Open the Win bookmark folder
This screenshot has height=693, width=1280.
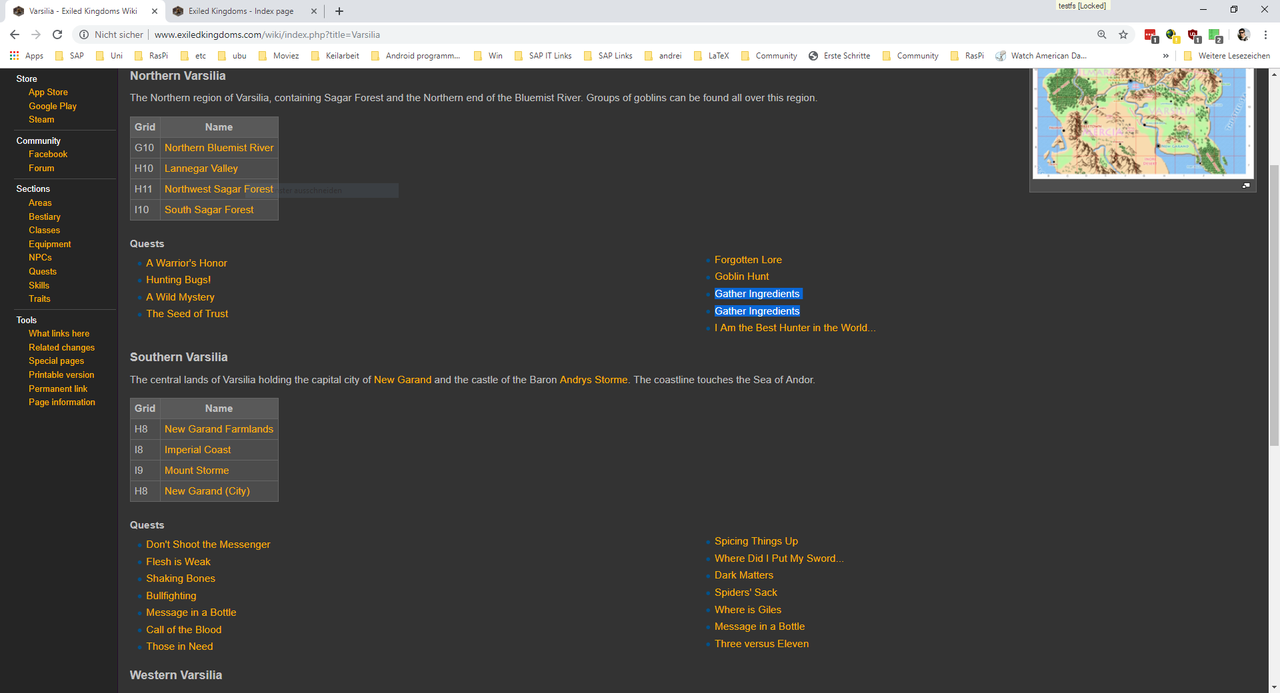pos(487,56)
